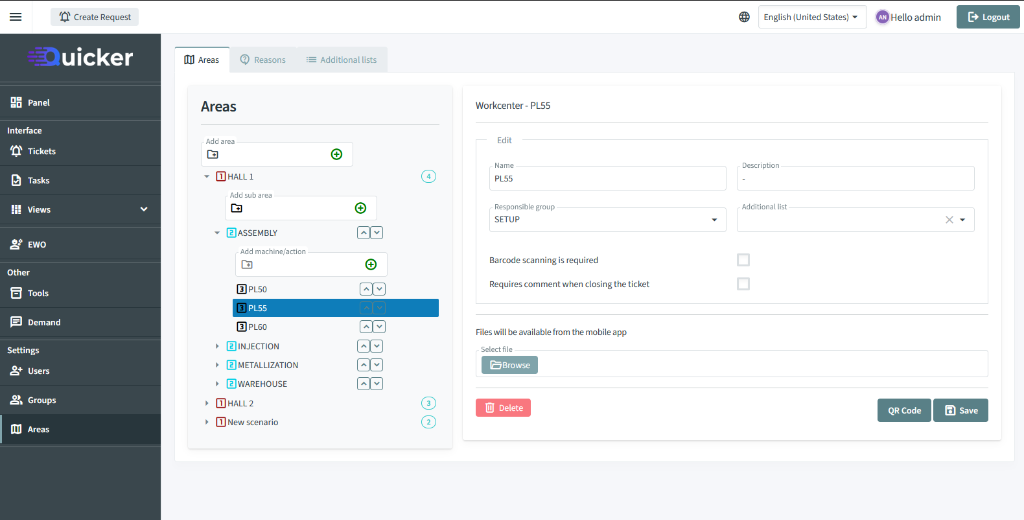The width and height of the screenshot is (1024, 520).
Task: Toggle Requires comment when closing ticket
Action: click(743, 284)
